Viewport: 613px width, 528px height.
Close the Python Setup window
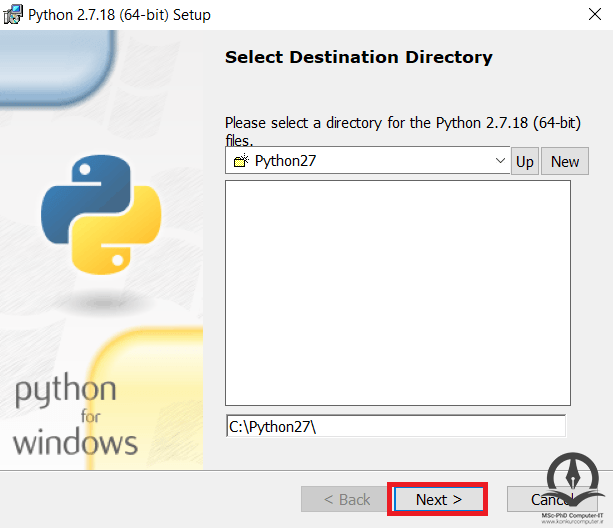coord(595,14)
